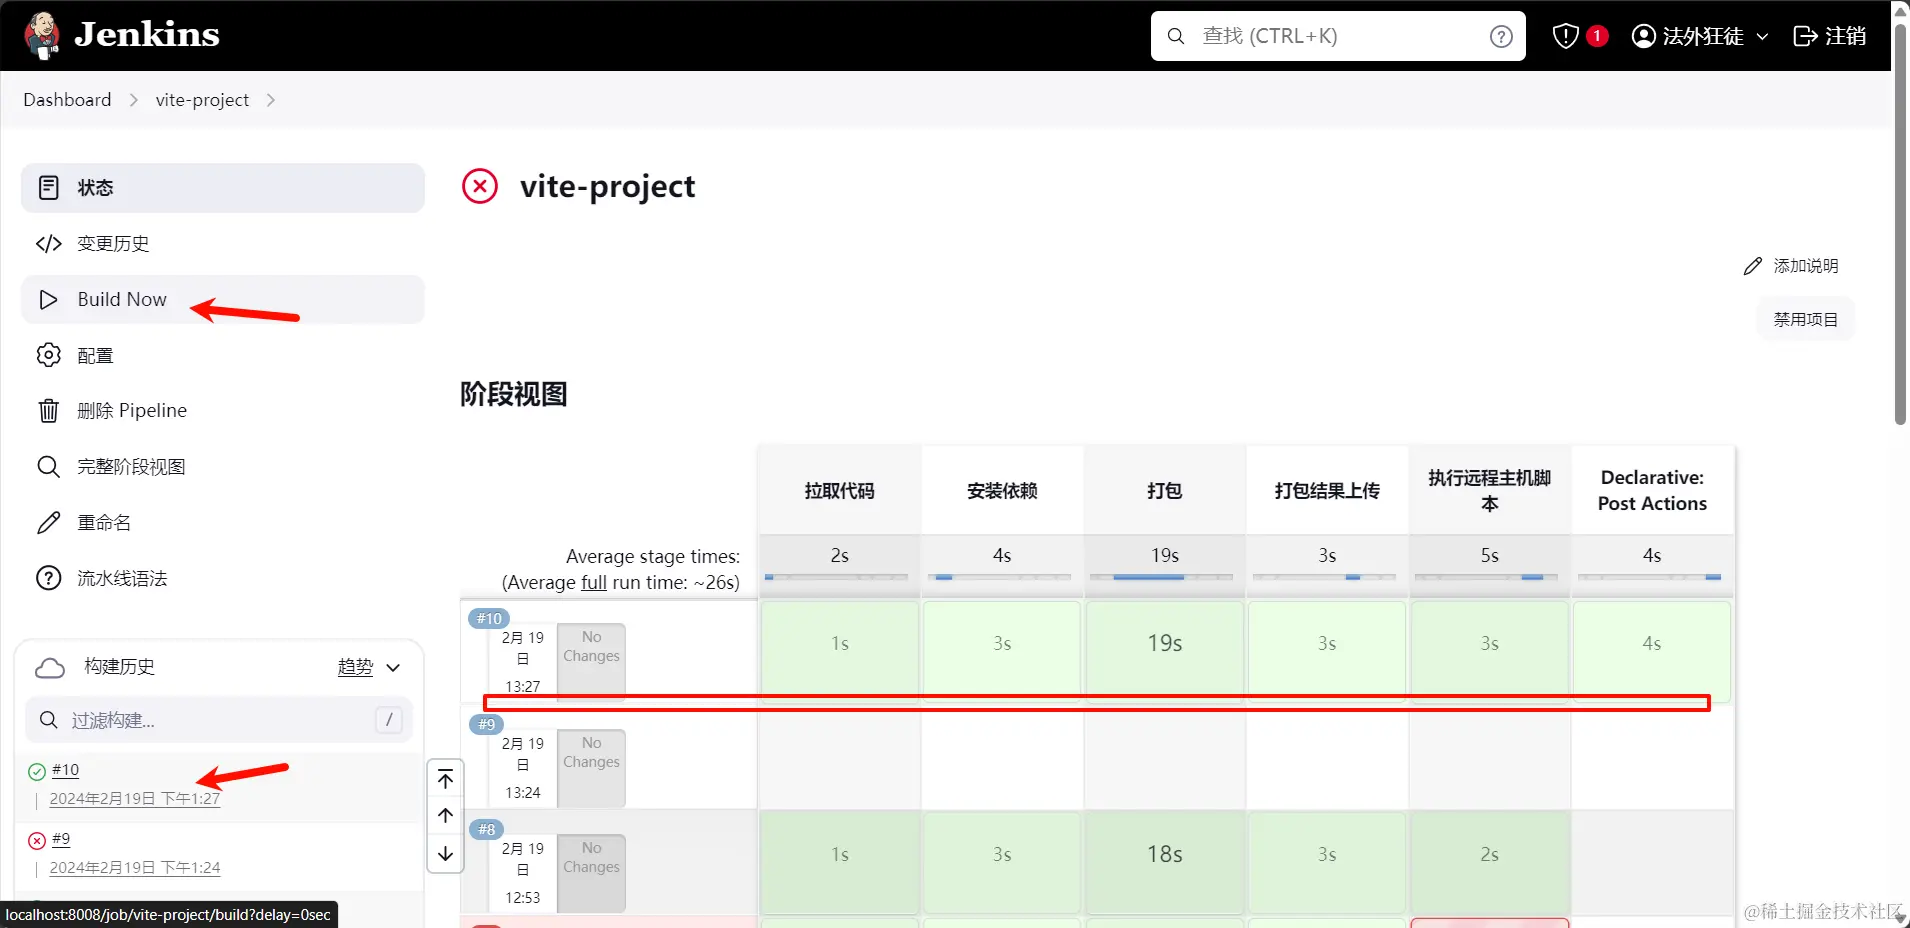Click the 过滤构建 filter input field
This screenshot has width=1910, height=928.
(x=219, y=720)
